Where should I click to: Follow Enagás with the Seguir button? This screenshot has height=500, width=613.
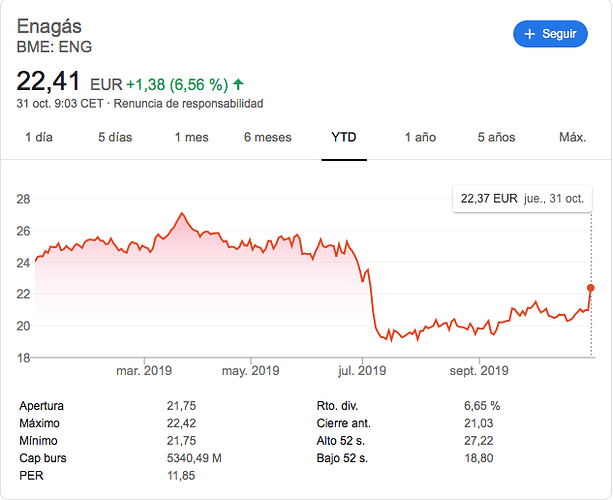550,34
